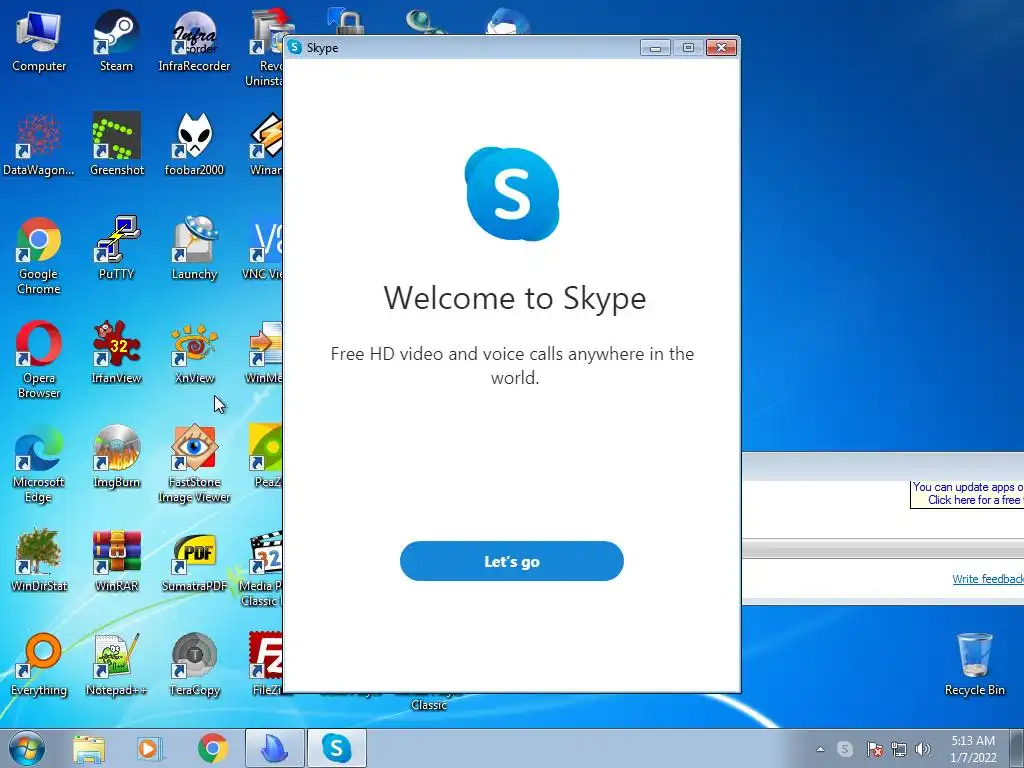
Task: Click the Skype system tray icon
Action: tap(844, 749)
